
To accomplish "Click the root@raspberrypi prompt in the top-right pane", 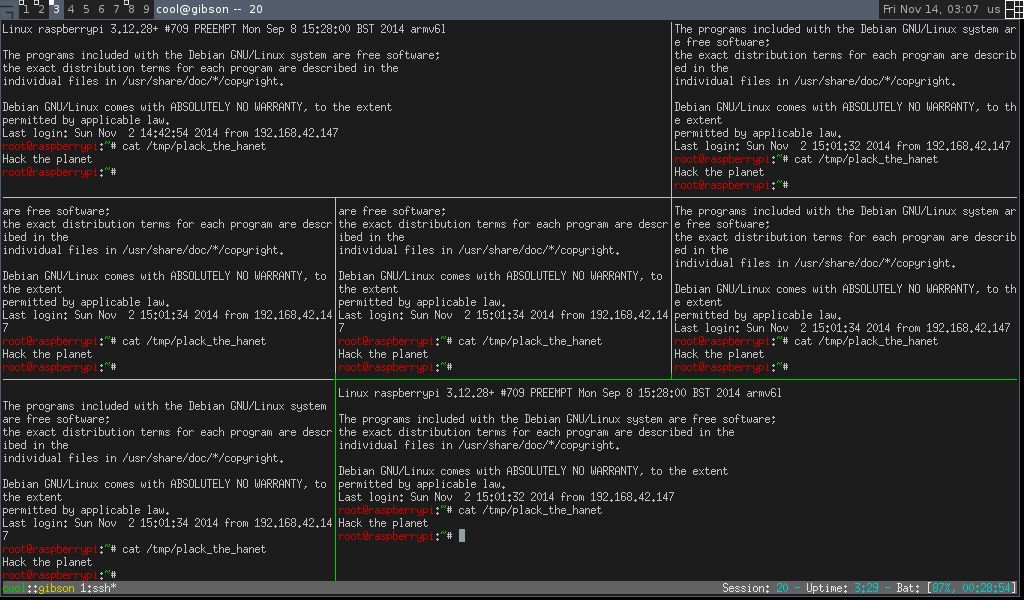I will point(731,185).
